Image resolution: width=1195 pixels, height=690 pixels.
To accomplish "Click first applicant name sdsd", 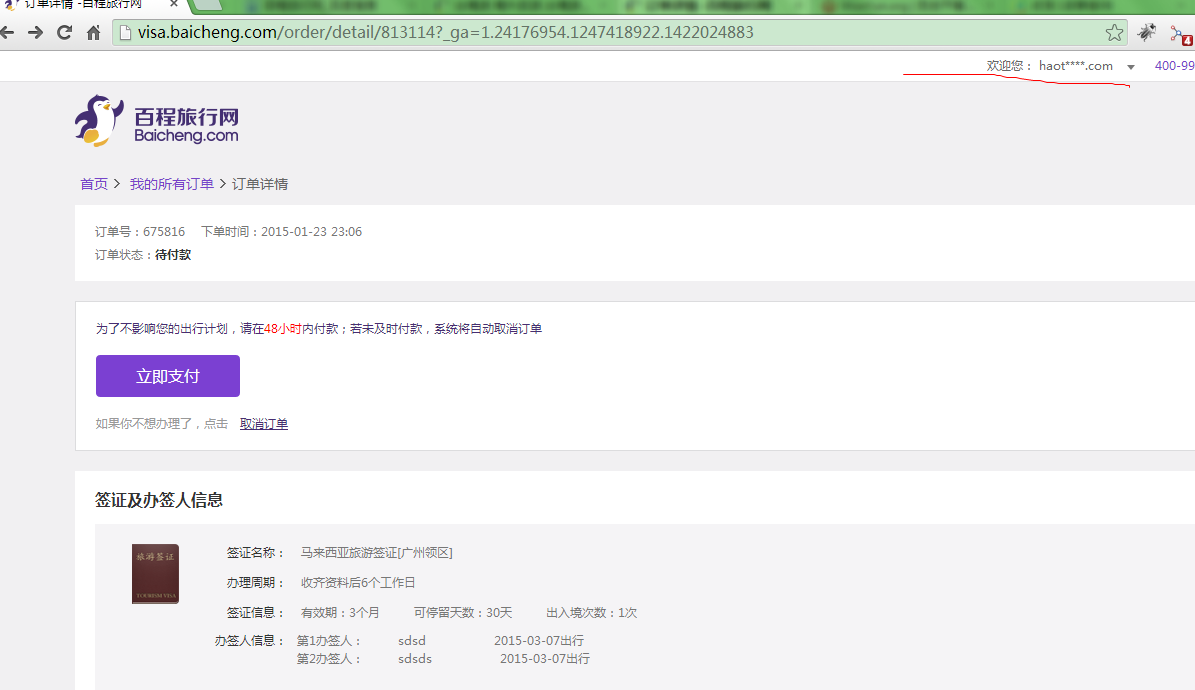I will (x=412, y=641).
